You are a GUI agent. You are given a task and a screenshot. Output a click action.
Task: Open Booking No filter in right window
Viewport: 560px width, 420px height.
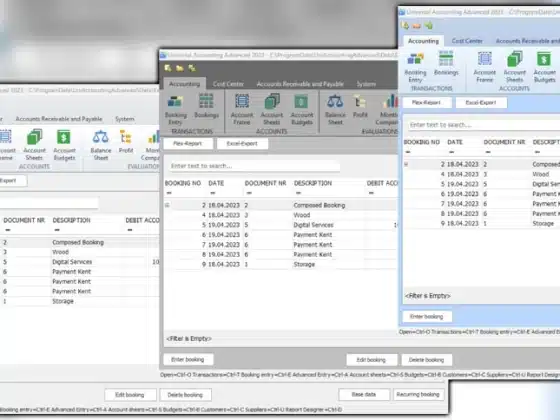[x=408, y=152]
